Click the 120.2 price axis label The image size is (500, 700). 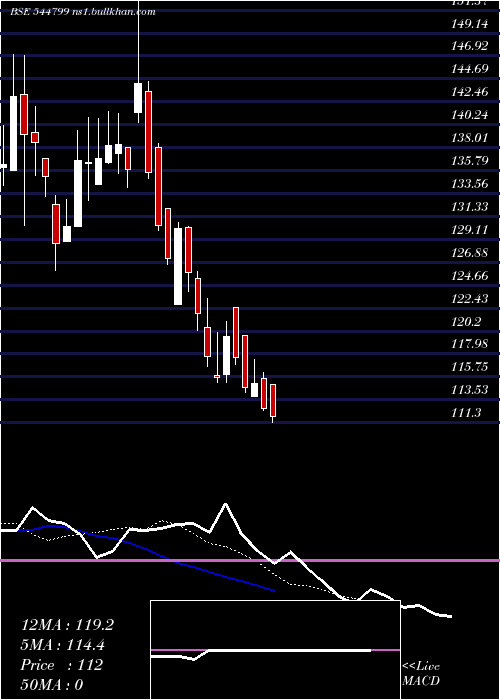(467, 321)
